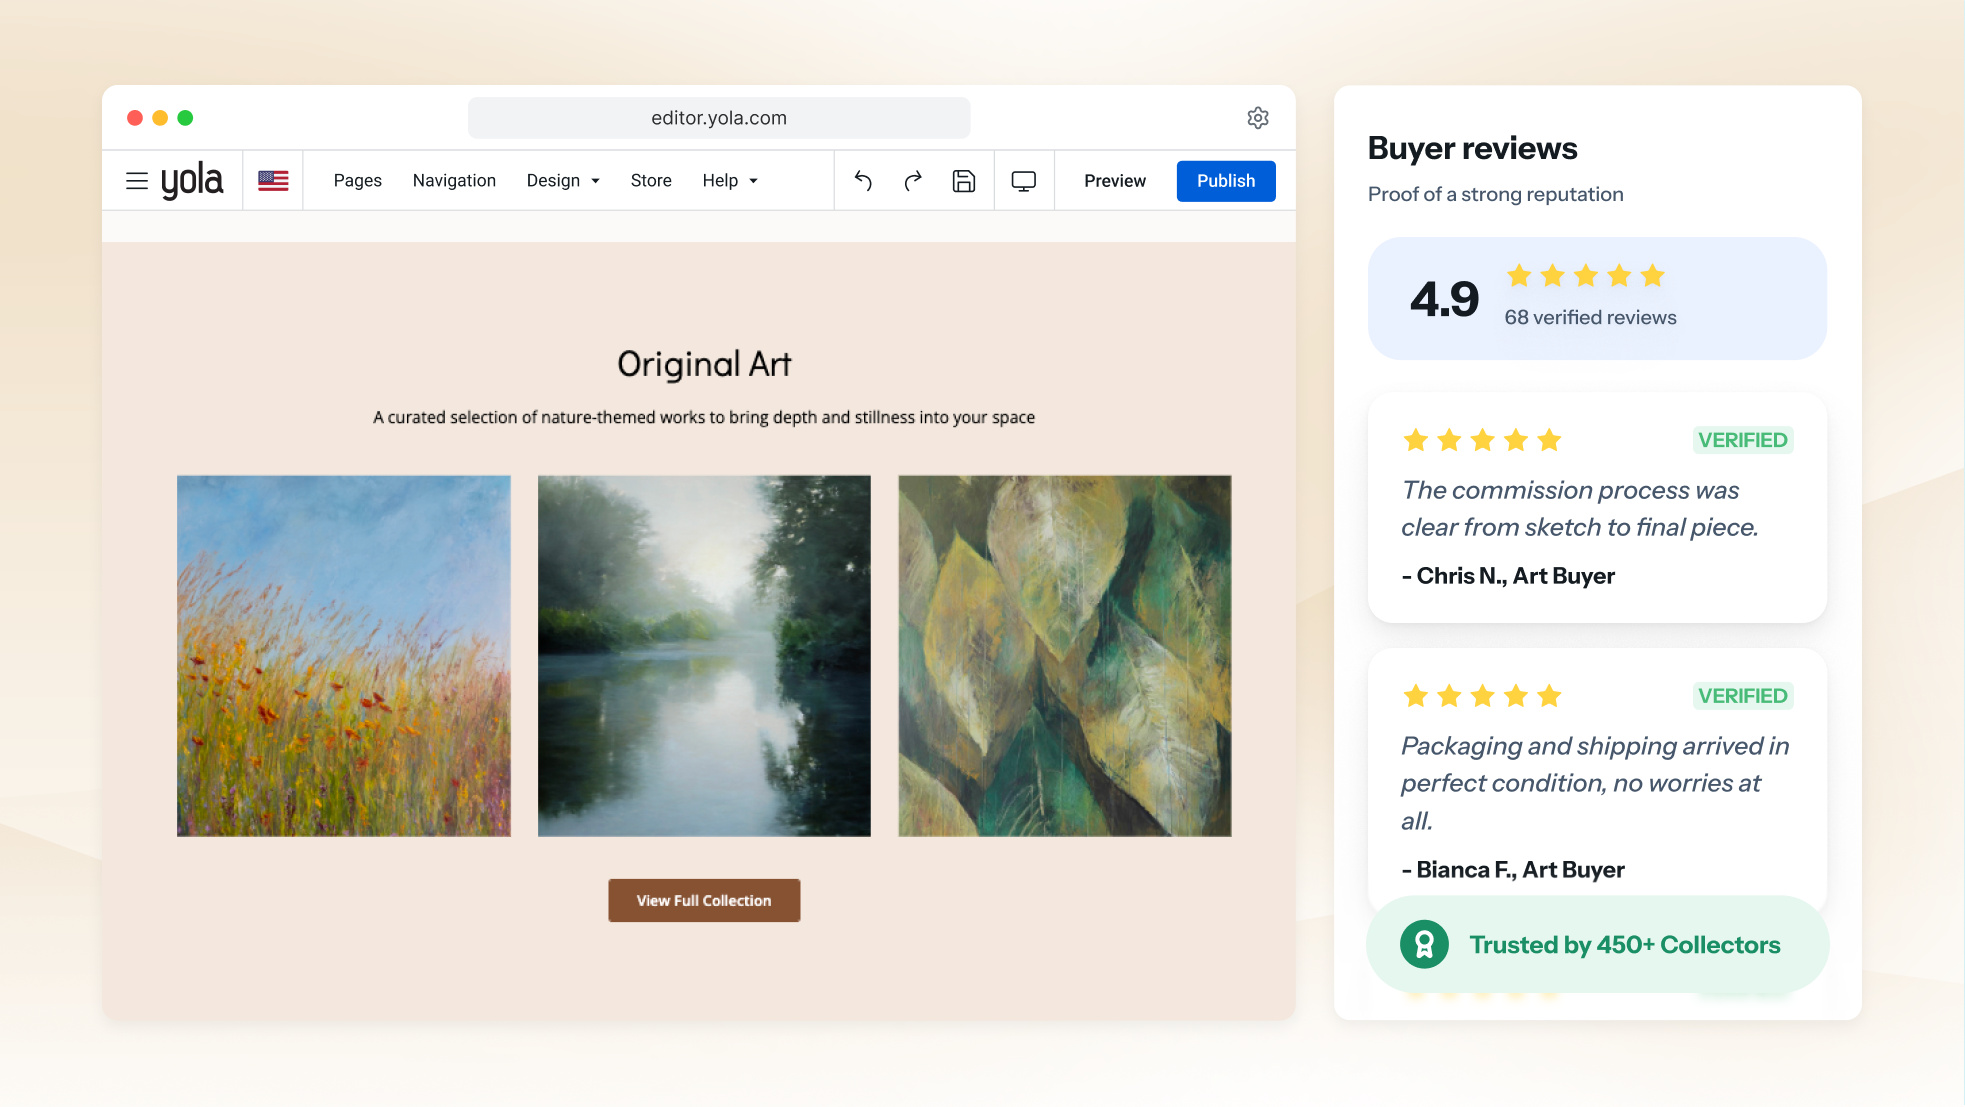This screenshot has height=1107, width=1965.
Task: Click the commission process review quote
Action: click(x=1580, y=508)
